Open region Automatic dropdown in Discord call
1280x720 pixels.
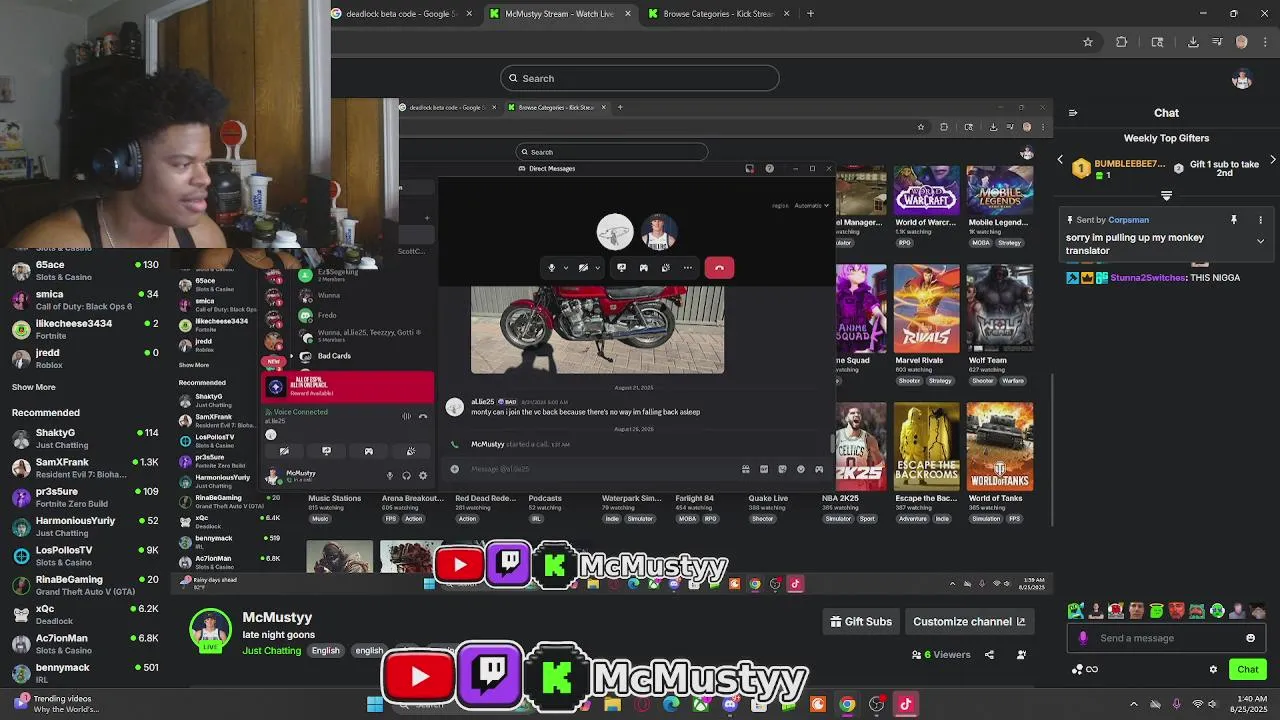pyautogui.click(x=811, y=205)
